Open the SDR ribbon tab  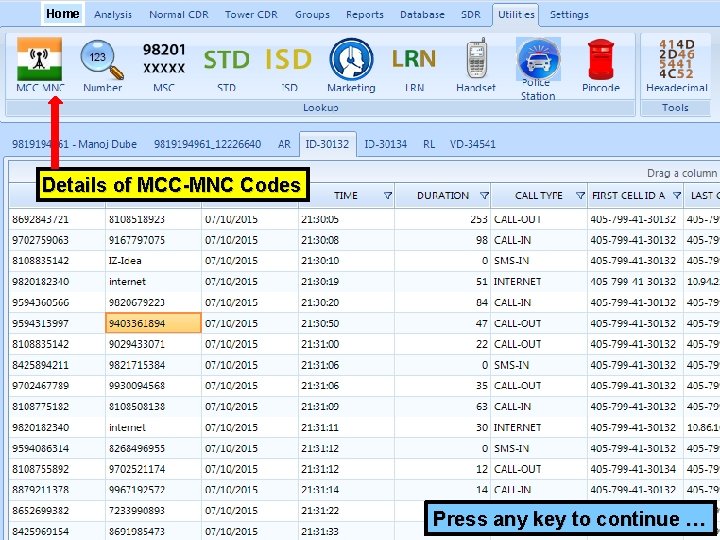[x=471, y=15]
